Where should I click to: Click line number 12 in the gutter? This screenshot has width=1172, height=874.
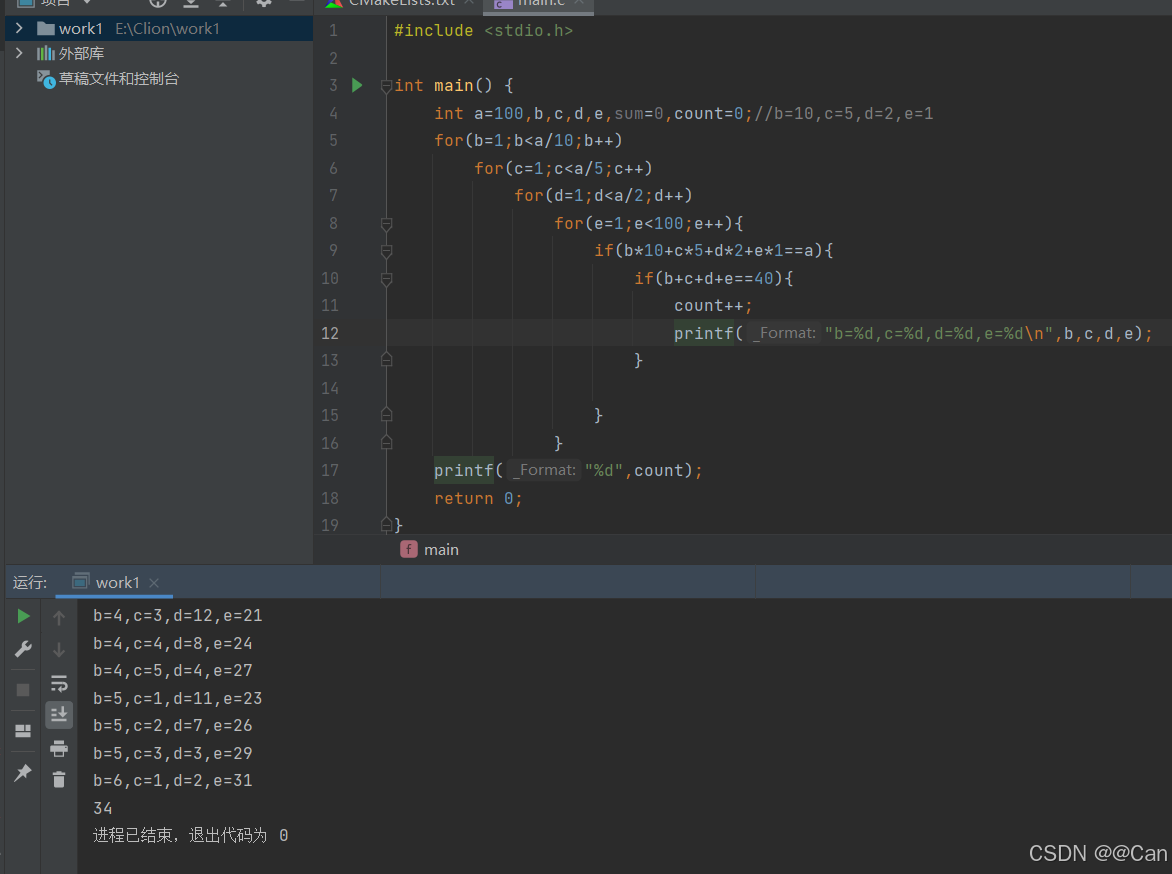[x=330, y=333]
